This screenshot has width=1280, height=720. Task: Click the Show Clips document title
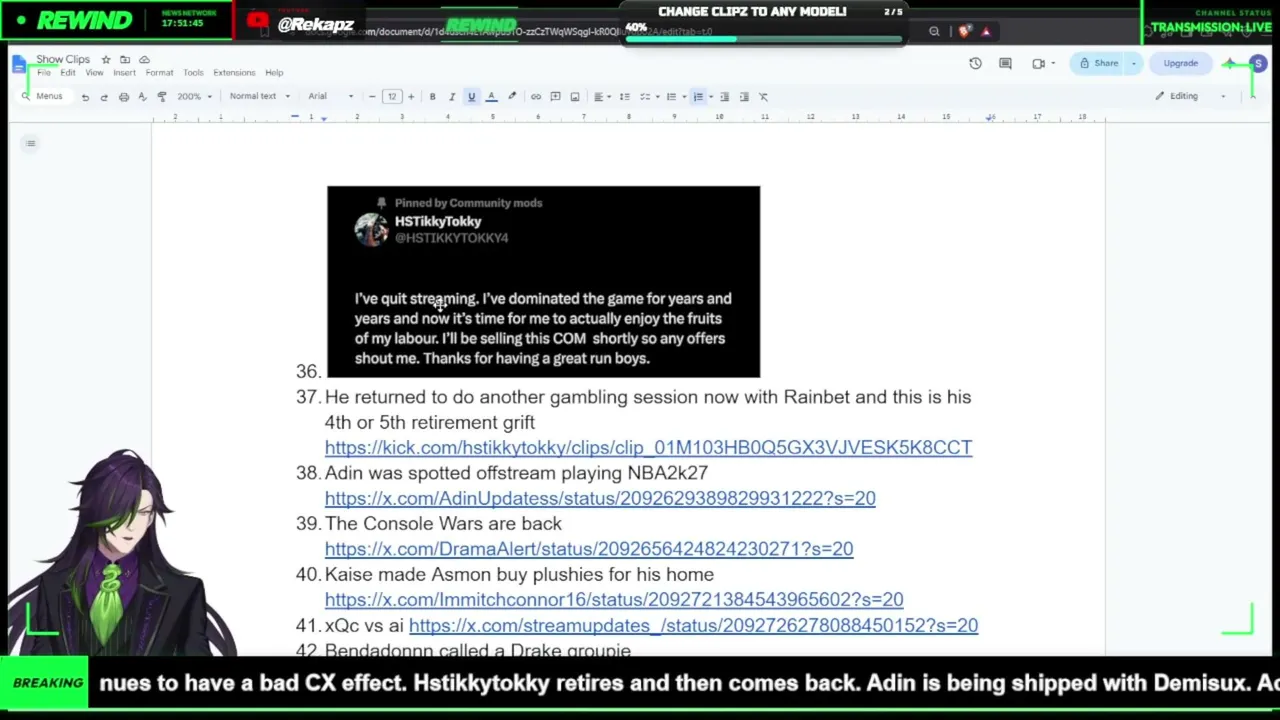click(x=63, y=60)
